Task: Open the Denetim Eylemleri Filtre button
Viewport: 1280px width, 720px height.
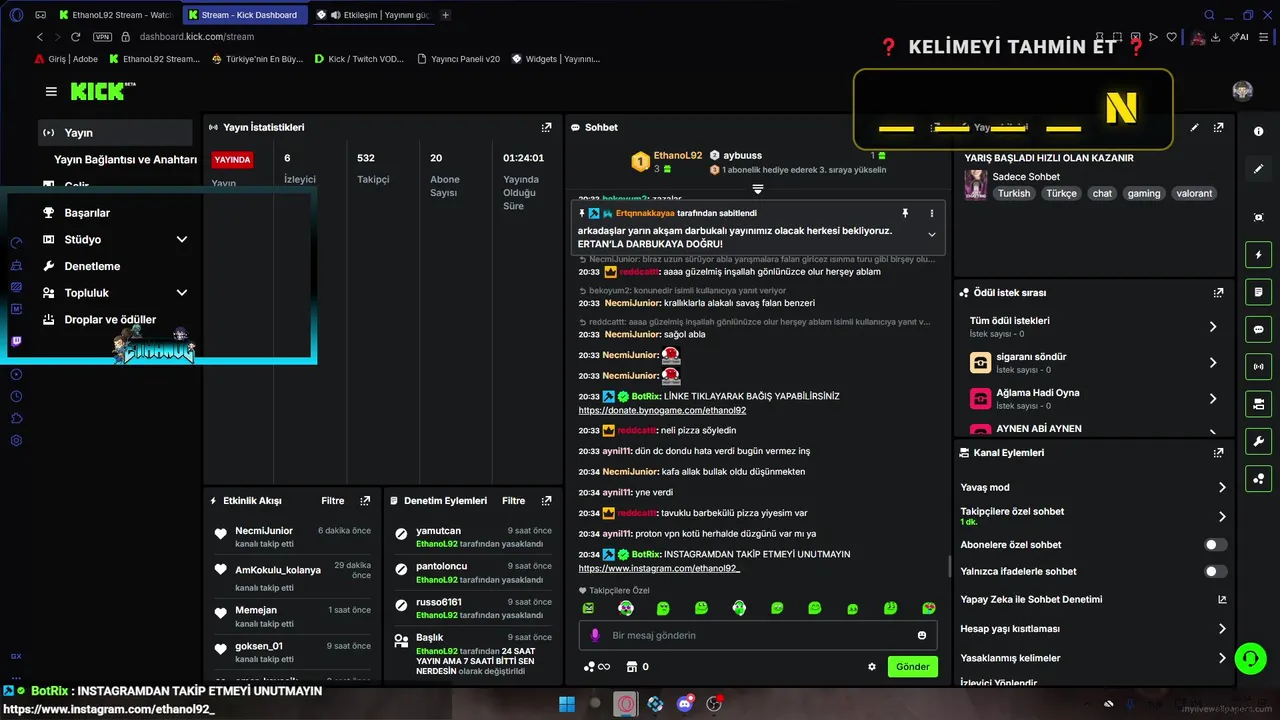Action: click(x=513, y=501)
